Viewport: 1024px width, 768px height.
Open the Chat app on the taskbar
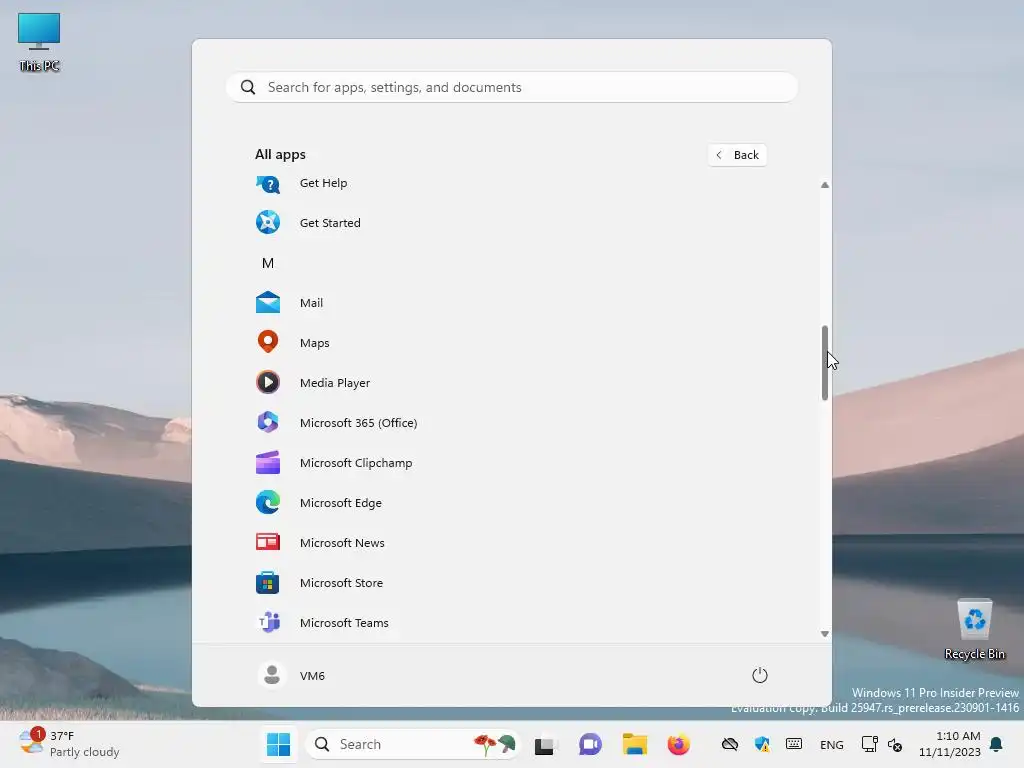pyautogui.click(x=590, y=744)
